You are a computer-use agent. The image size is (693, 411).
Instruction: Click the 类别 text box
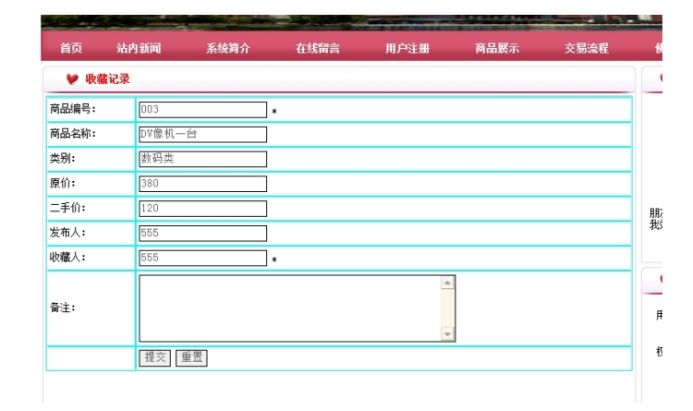pos(203,159)
